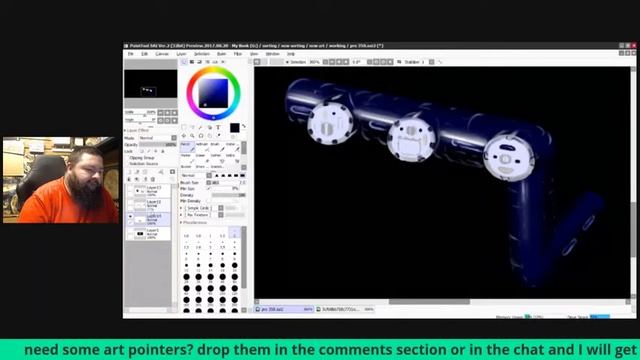The width and height of the screenshot is (640, 360).
Task: Enable the Selection Source checkbox
Action: tap(127, 163)
